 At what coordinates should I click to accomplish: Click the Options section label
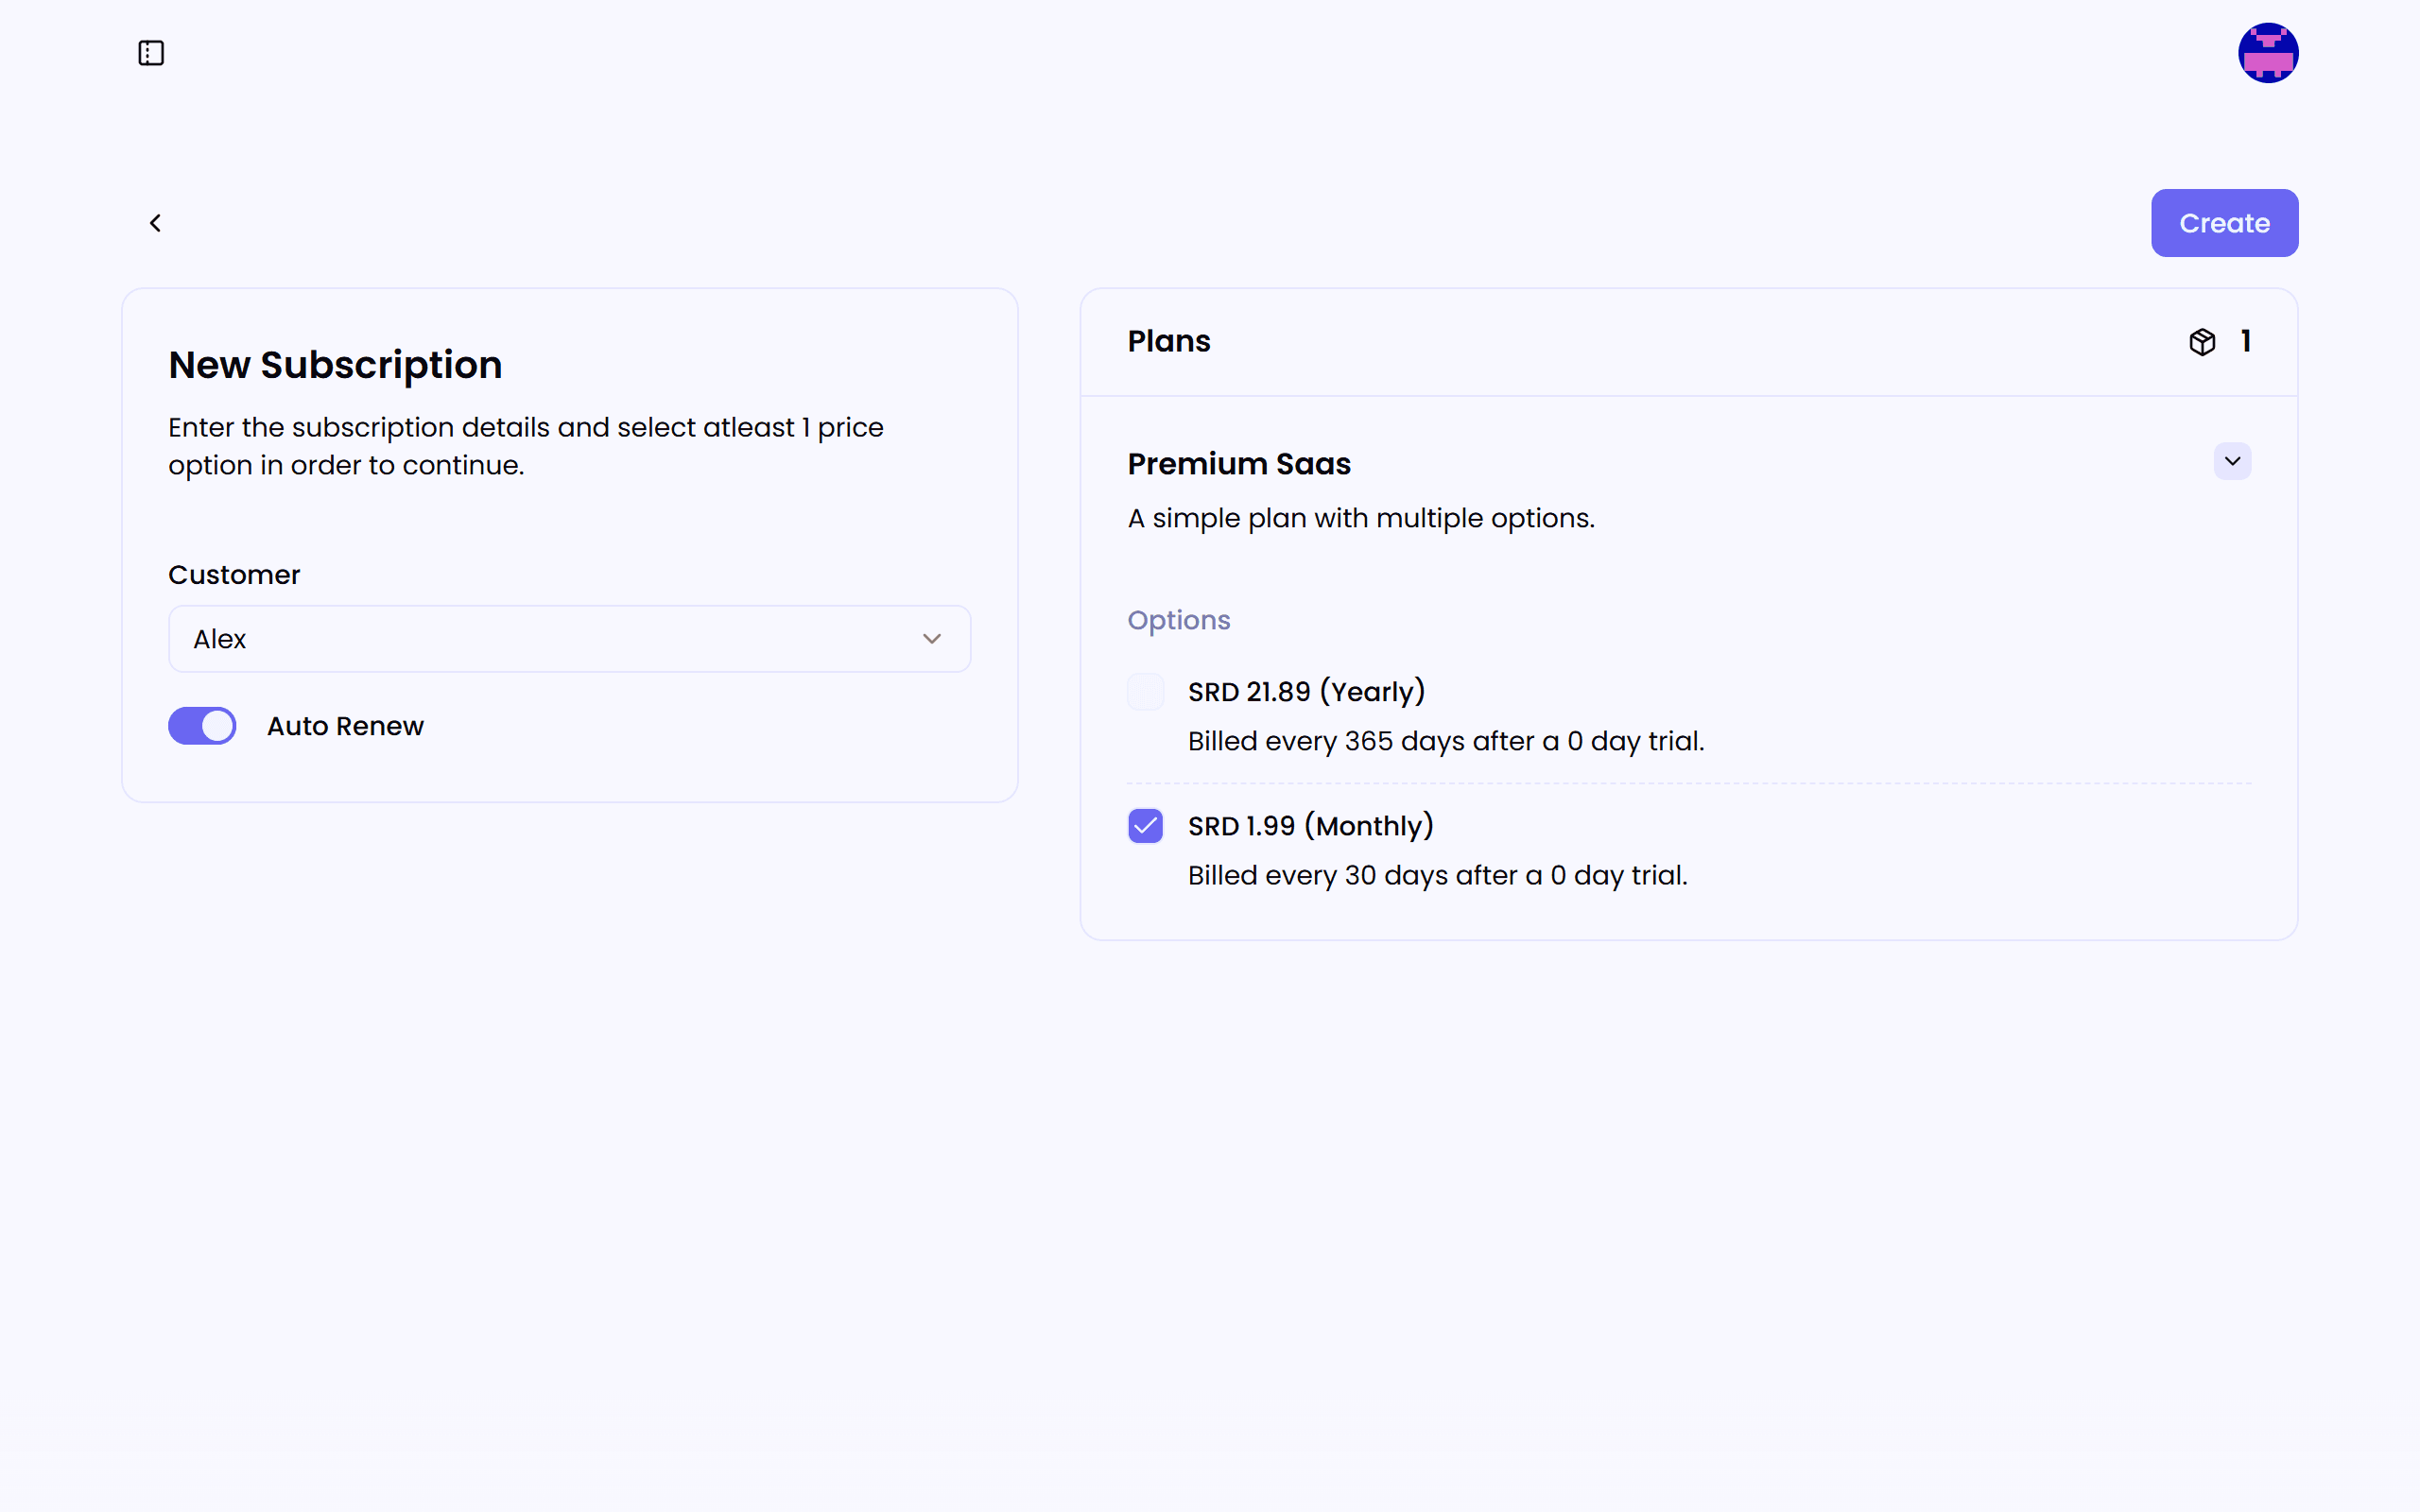[x=1178, y=620]
